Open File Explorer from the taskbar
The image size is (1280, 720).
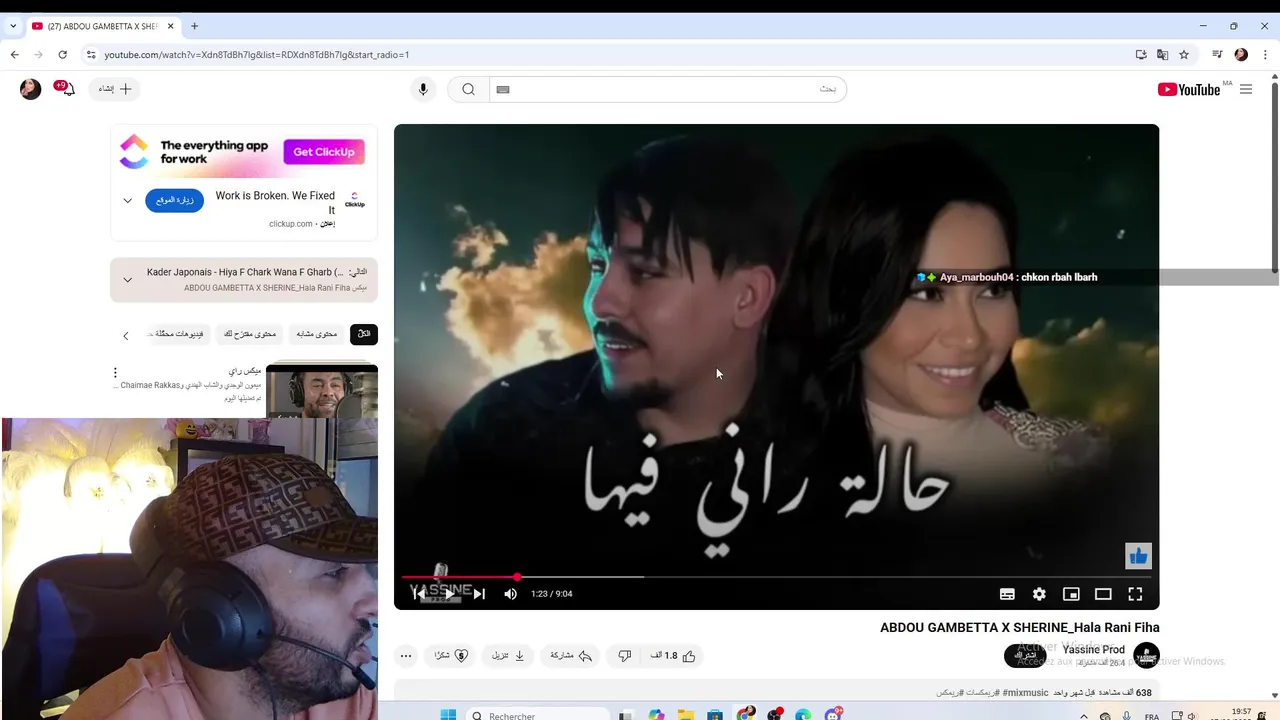click(x=686, y=715)
